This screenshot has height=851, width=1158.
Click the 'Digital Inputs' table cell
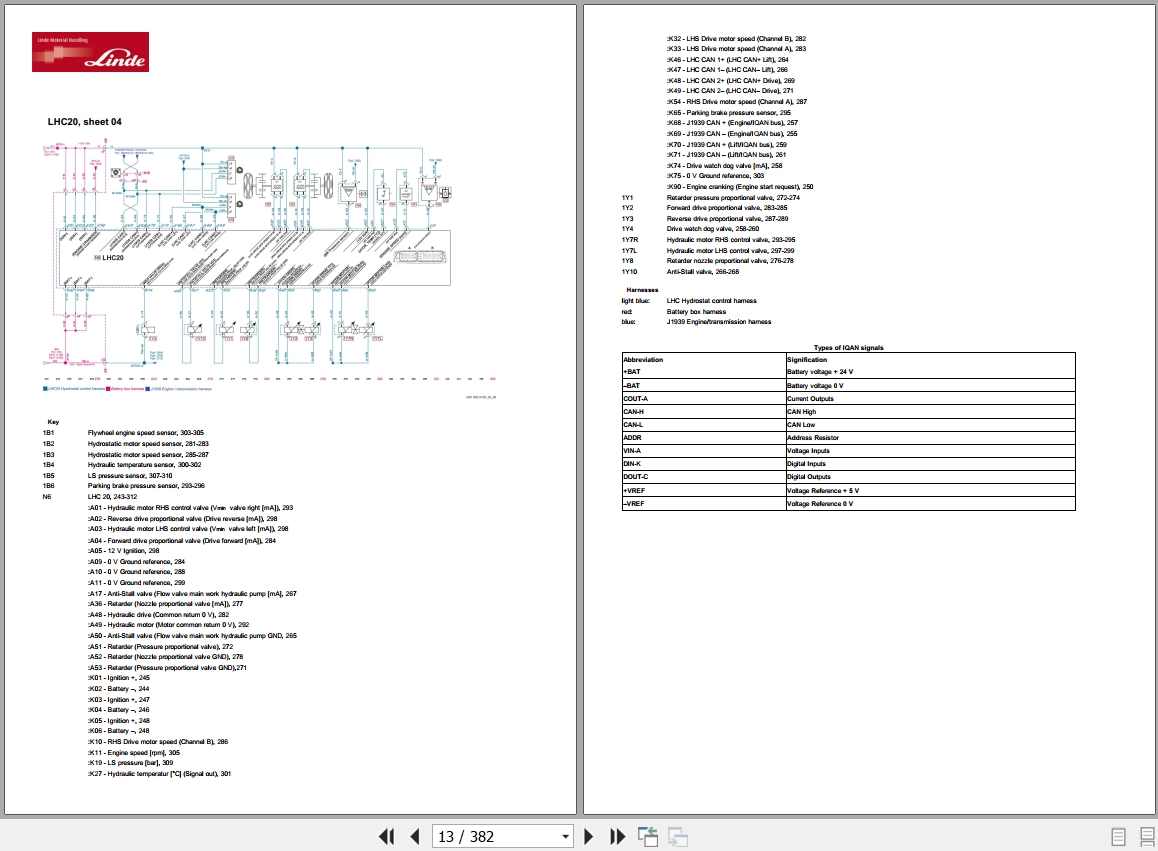tap(931, 464)
